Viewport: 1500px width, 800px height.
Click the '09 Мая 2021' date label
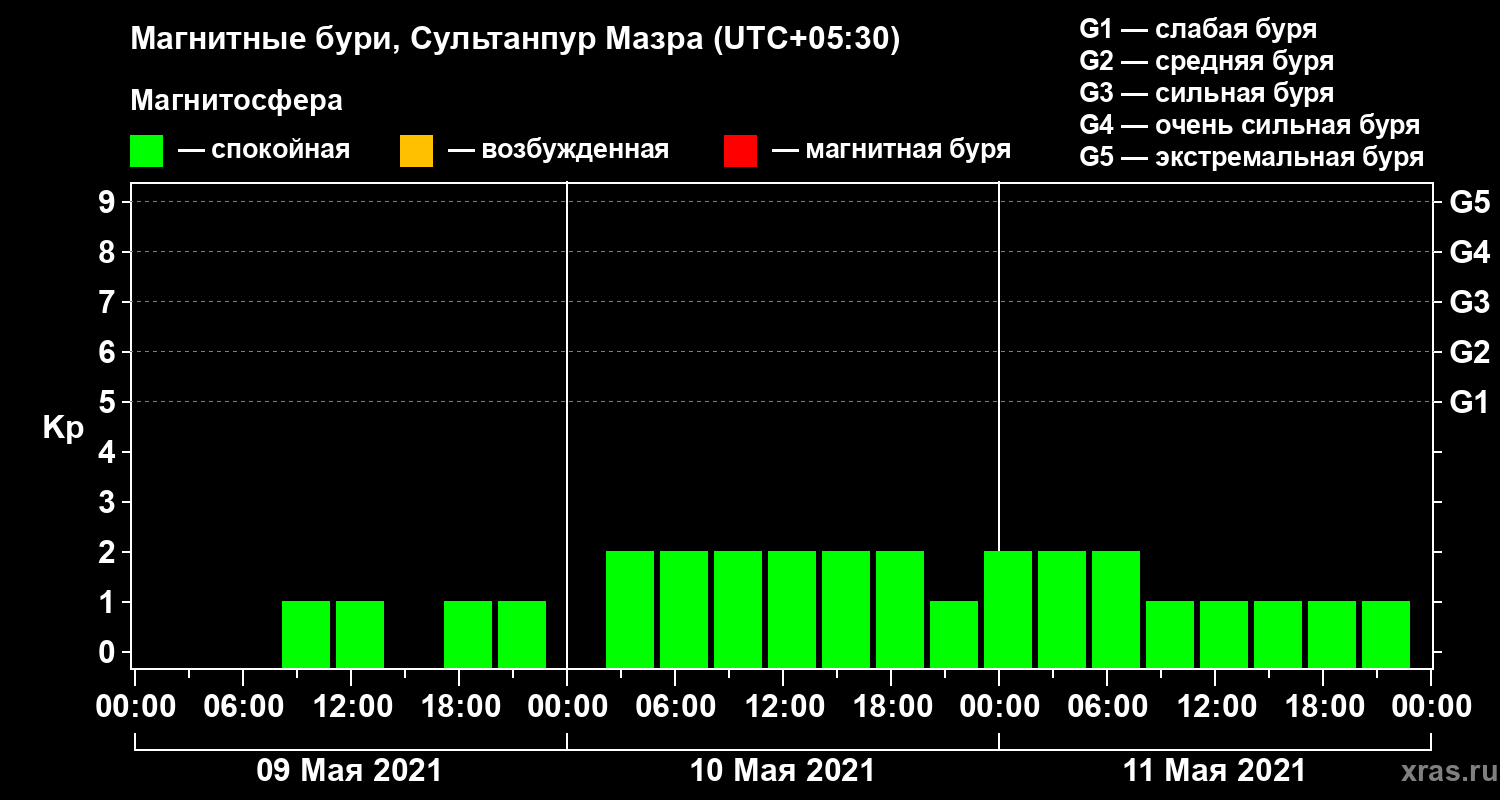(x=349, y=771)
